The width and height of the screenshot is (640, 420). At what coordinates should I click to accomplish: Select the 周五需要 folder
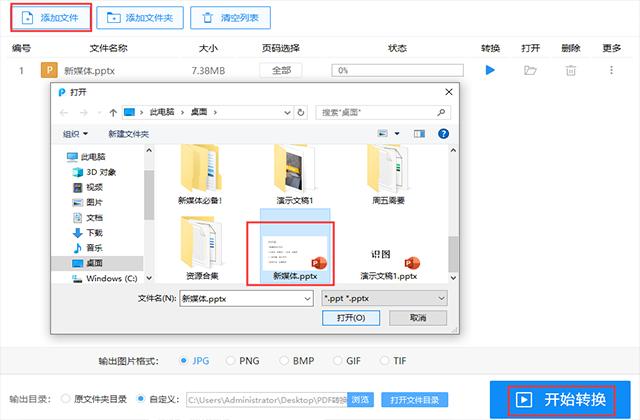388,176
